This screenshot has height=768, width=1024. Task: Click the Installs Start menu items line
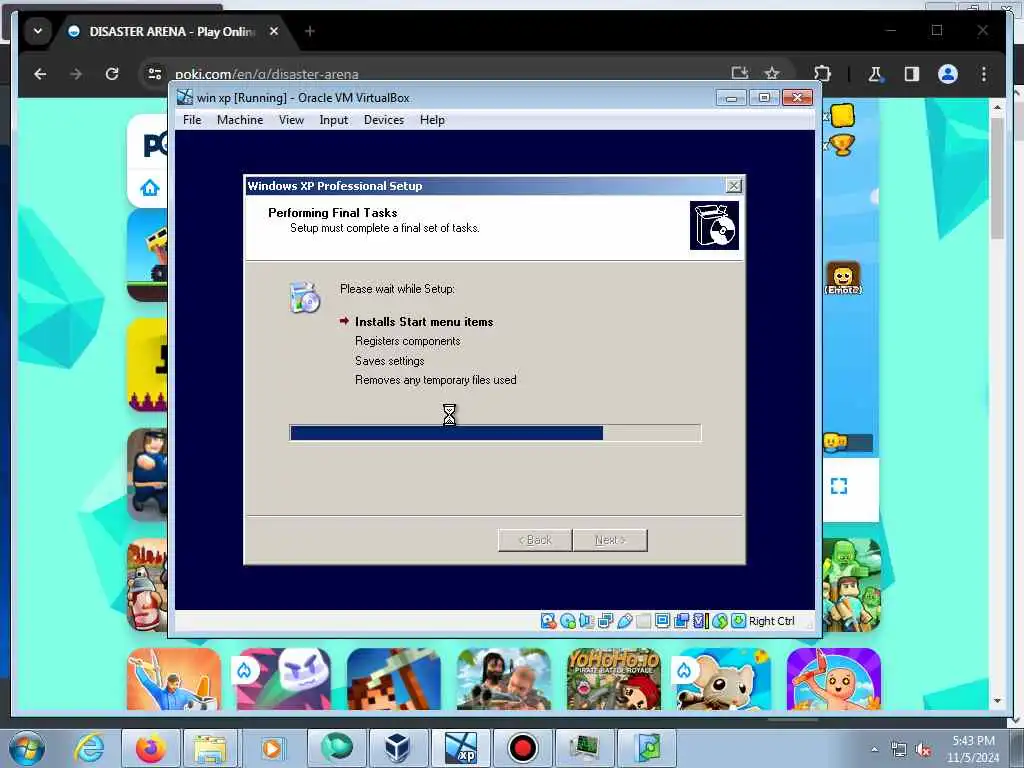[424, 322]
